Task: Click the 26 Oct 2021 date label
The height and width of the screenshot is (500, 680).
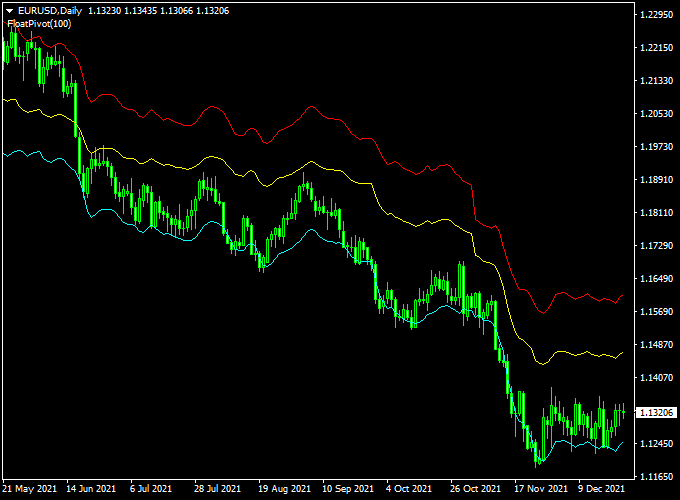Action: click(x=475, y=489)
